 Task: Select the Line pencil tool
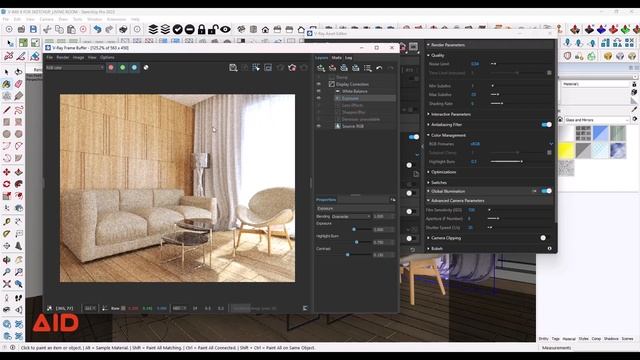click(x=7, y=110)
